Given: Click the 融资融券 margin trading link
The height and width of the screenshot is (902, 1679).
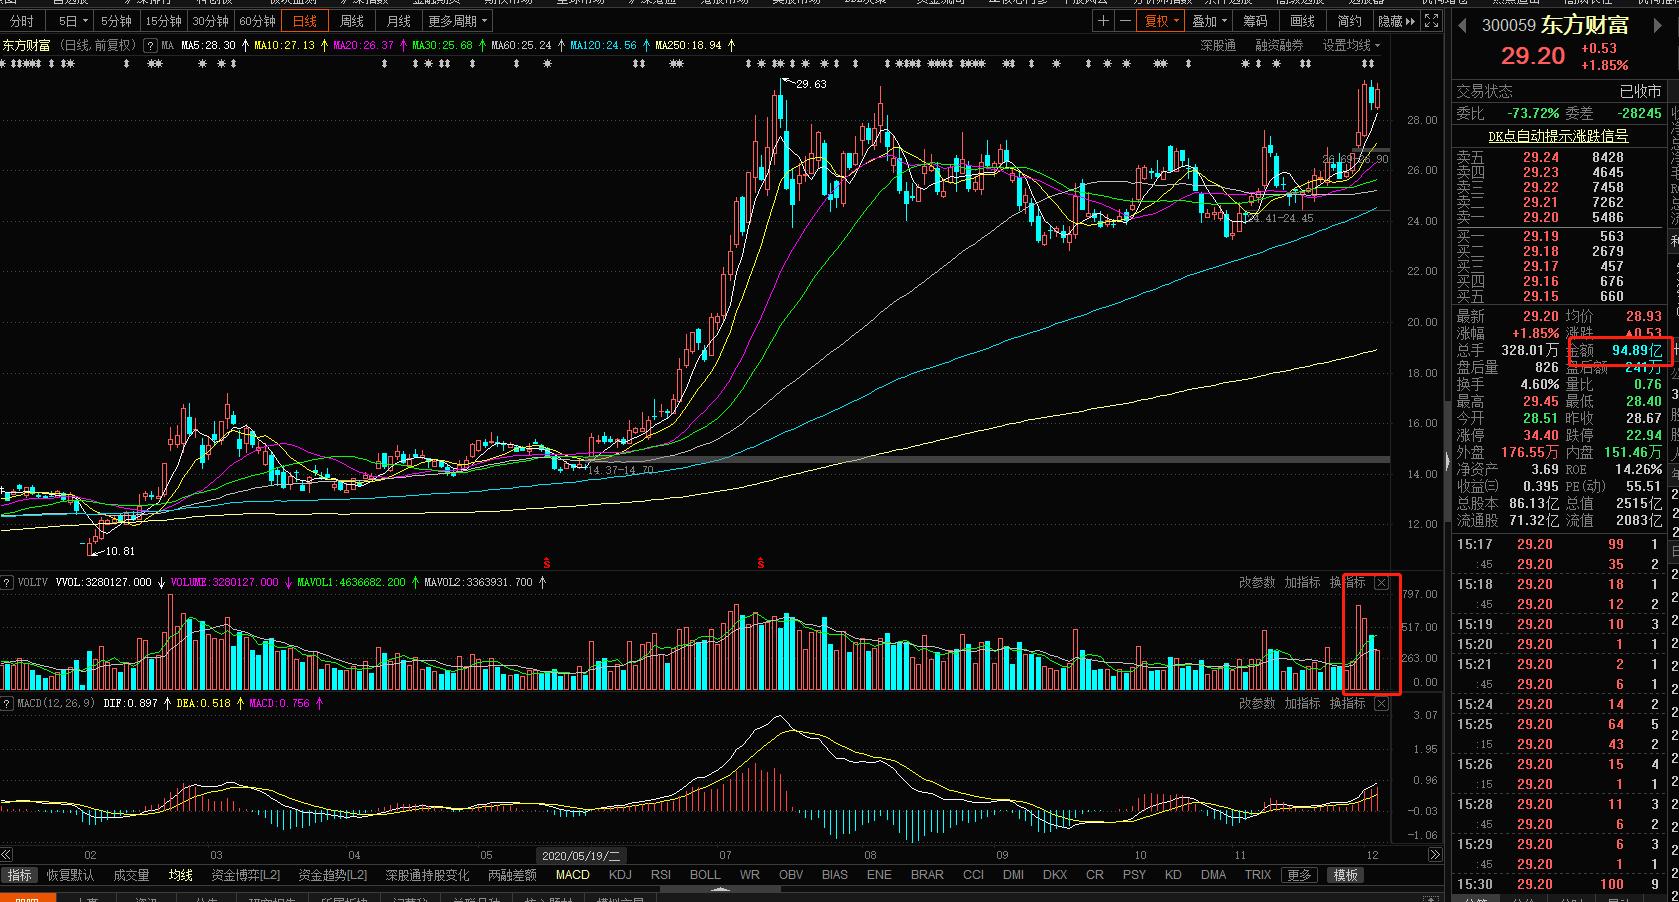Looking at the screenshot, I should click(1279, 46).
